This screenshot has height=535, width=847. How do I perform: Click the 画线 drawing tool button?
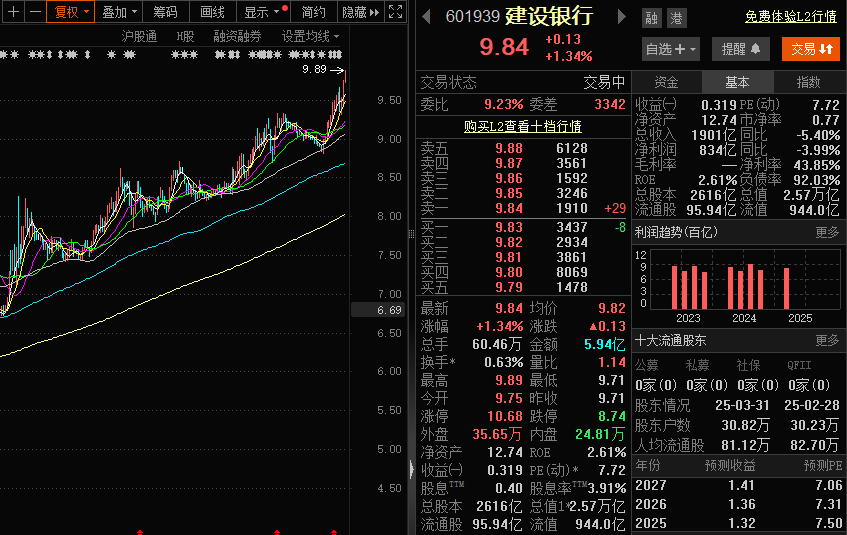point(212,11)
